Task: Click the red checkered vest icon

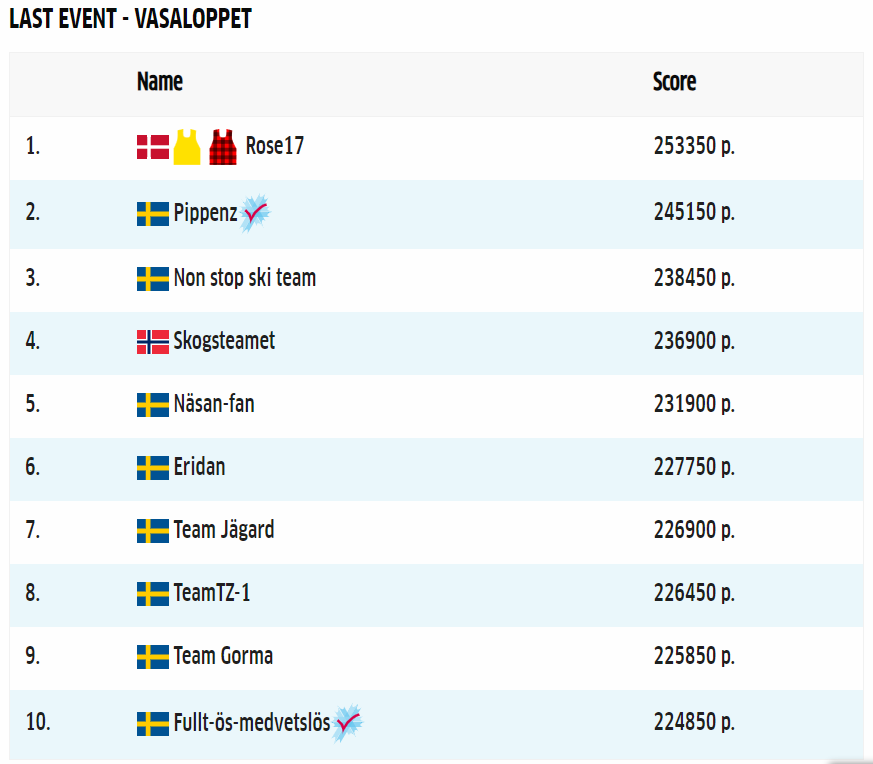Action: (223, 147)
